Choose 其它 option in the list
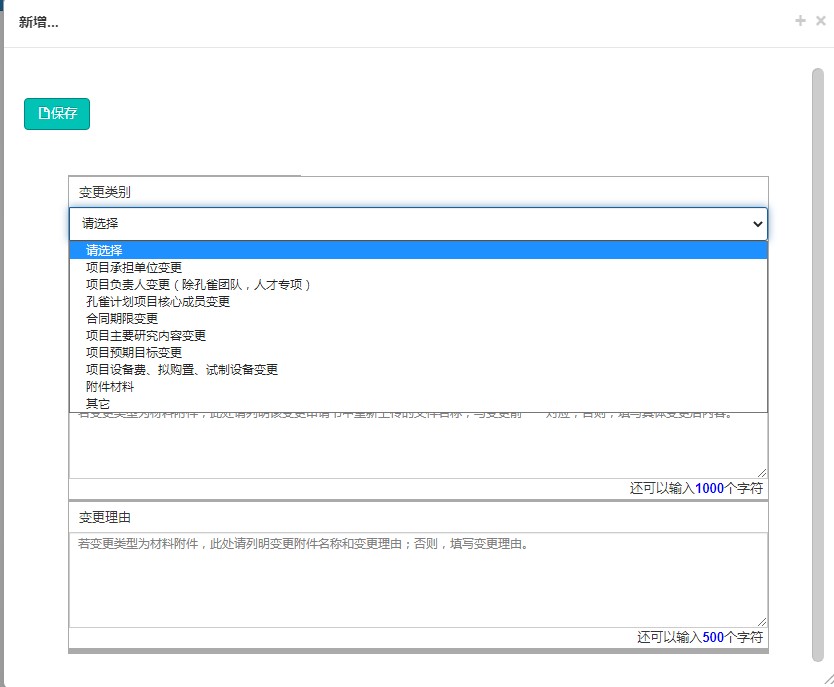The height and width of the screenshot is (687, 834). (98, 403)
